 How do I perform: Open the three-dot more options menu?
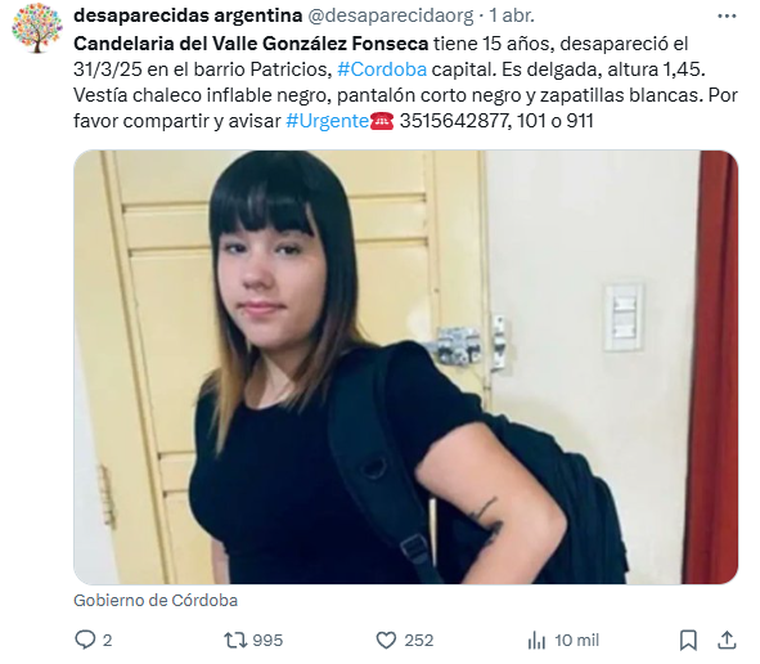(727, 16)
